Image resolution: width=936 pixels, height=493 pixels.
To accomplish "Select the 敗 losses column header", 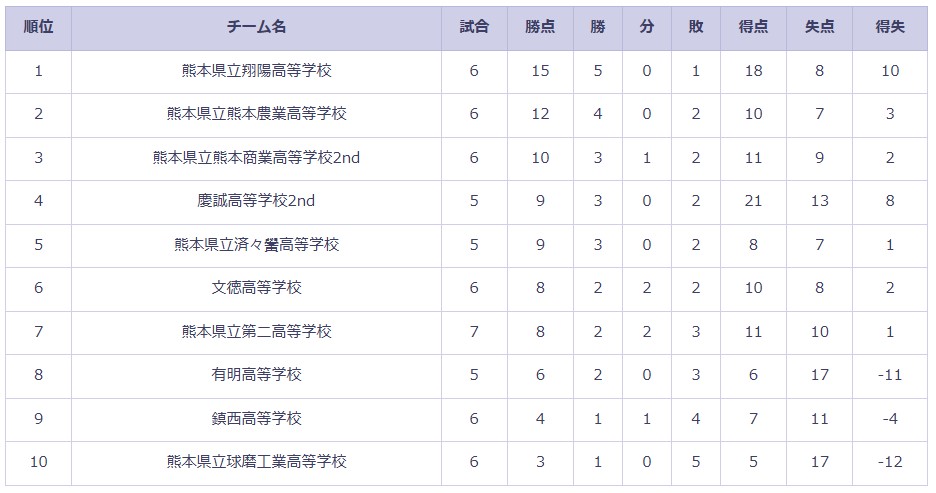I will pyautogui.click(x=696, y=27).
